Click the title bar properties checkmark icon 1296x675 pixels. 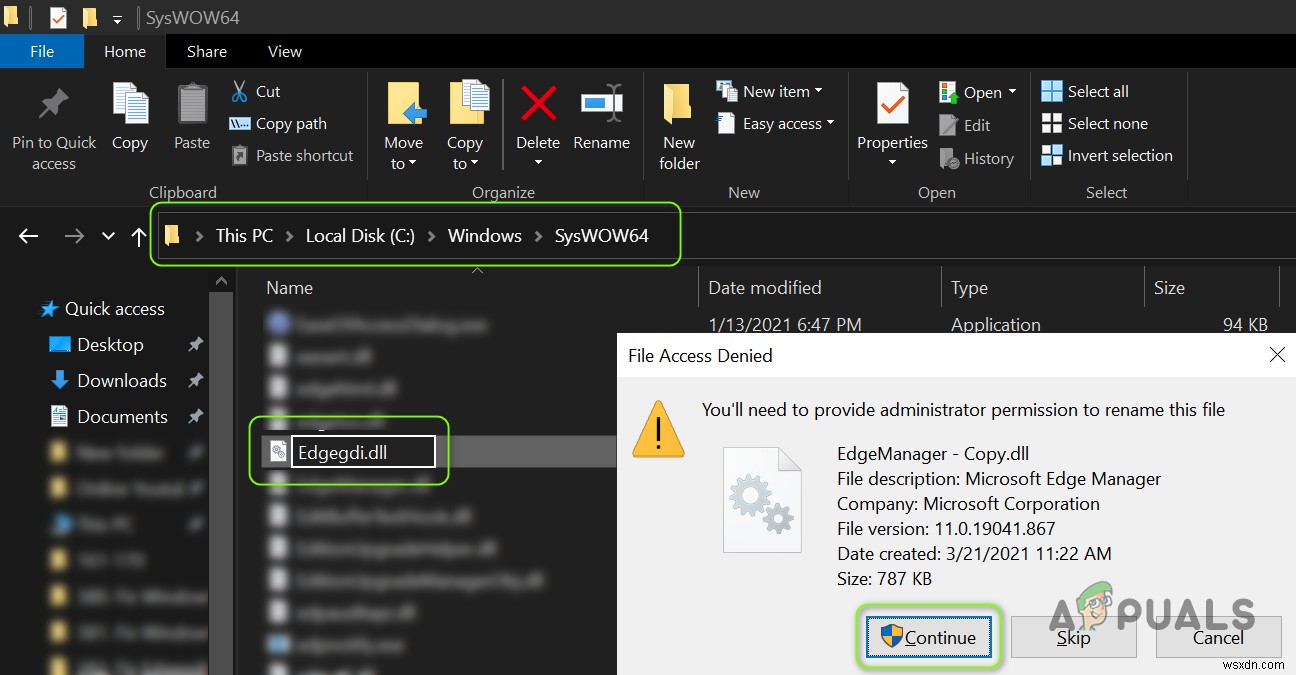click(x=58, y=18)
